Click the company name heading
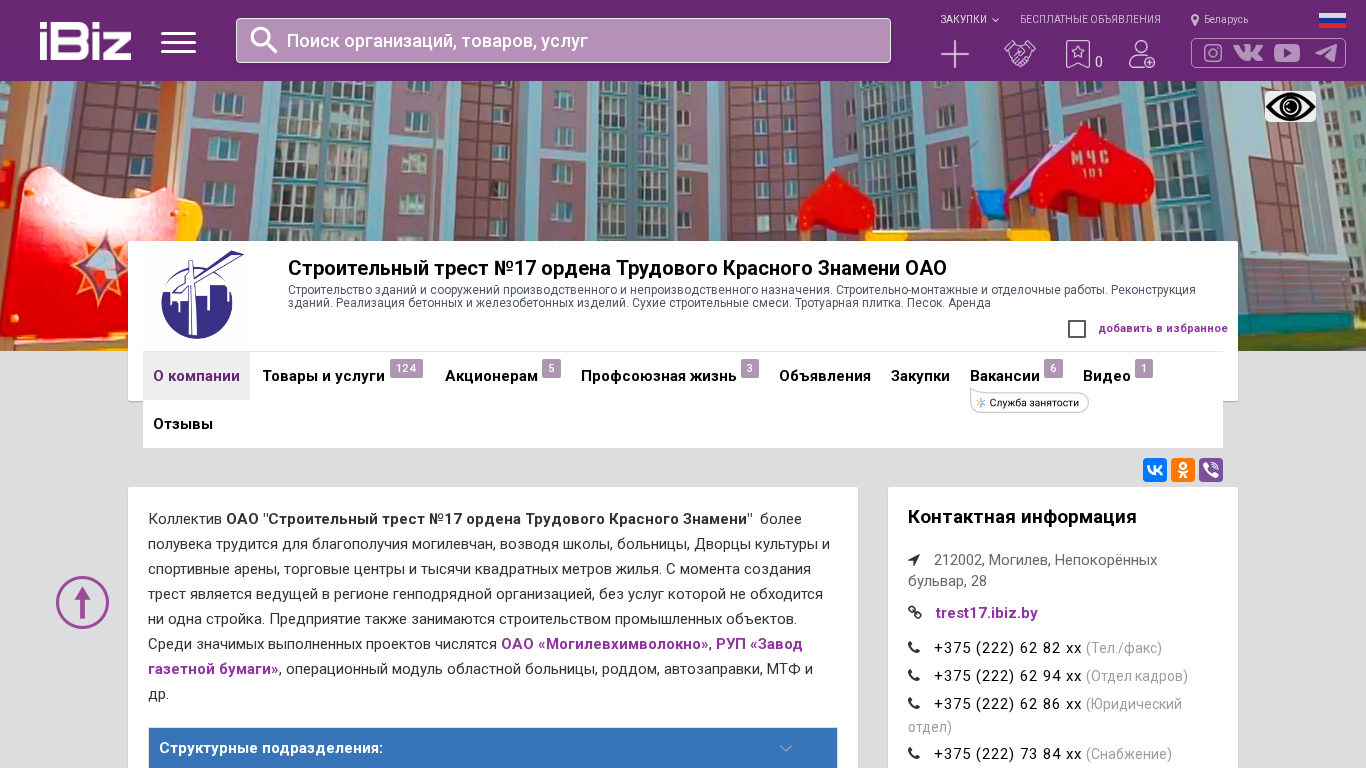Viewport: 1366px width, 768px height. (x=617, y=268)
